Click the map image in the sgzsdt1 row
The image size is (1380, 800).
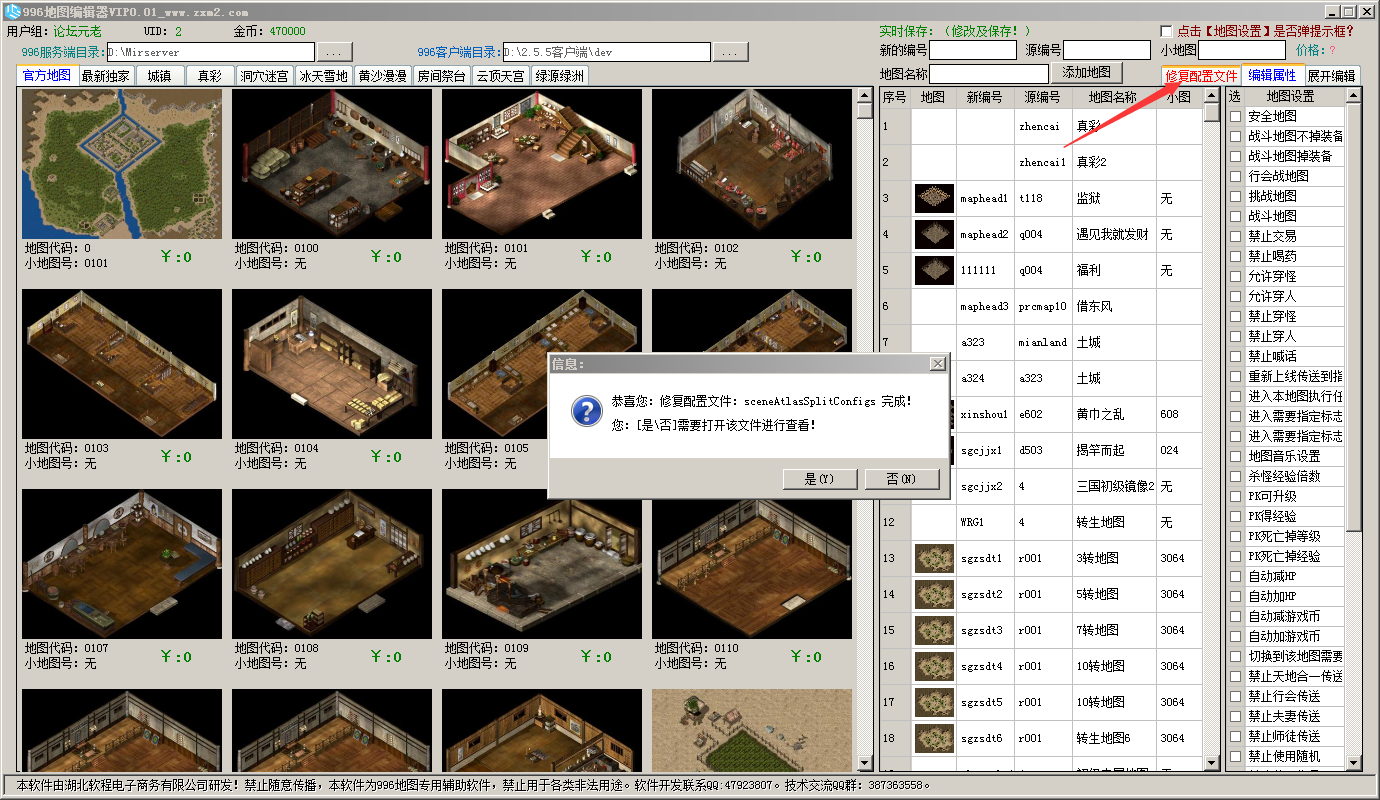pos(934,558)
